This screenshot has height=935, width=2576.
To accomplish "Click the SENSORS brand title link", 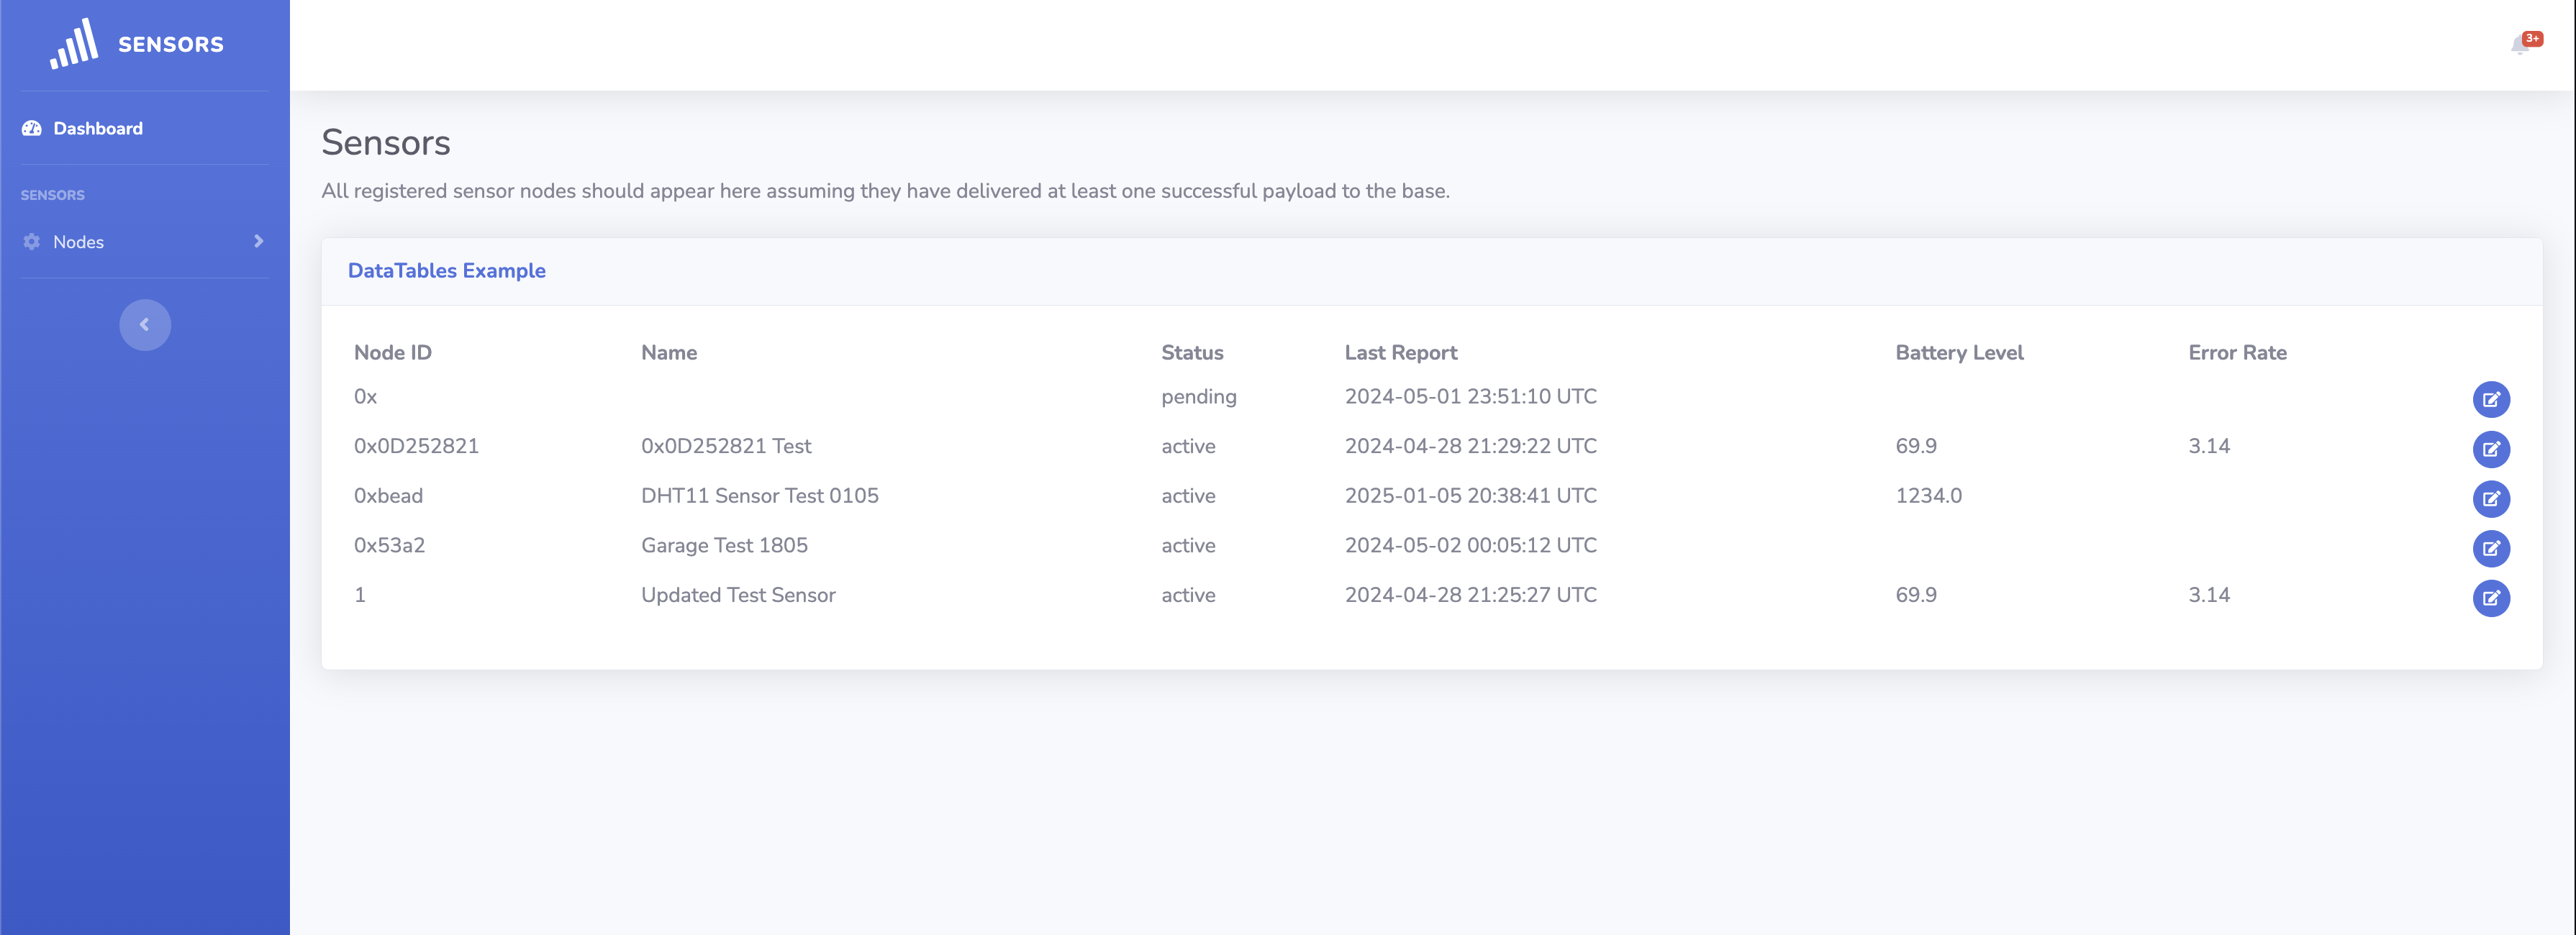I will [171, 44].
